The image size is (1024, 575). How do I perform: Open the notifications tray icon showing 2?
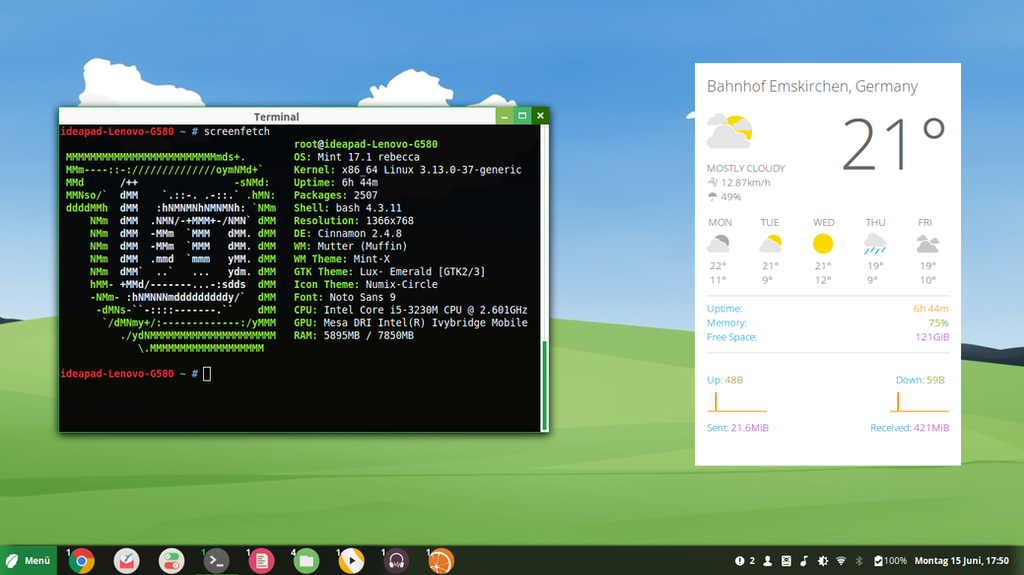744,561
